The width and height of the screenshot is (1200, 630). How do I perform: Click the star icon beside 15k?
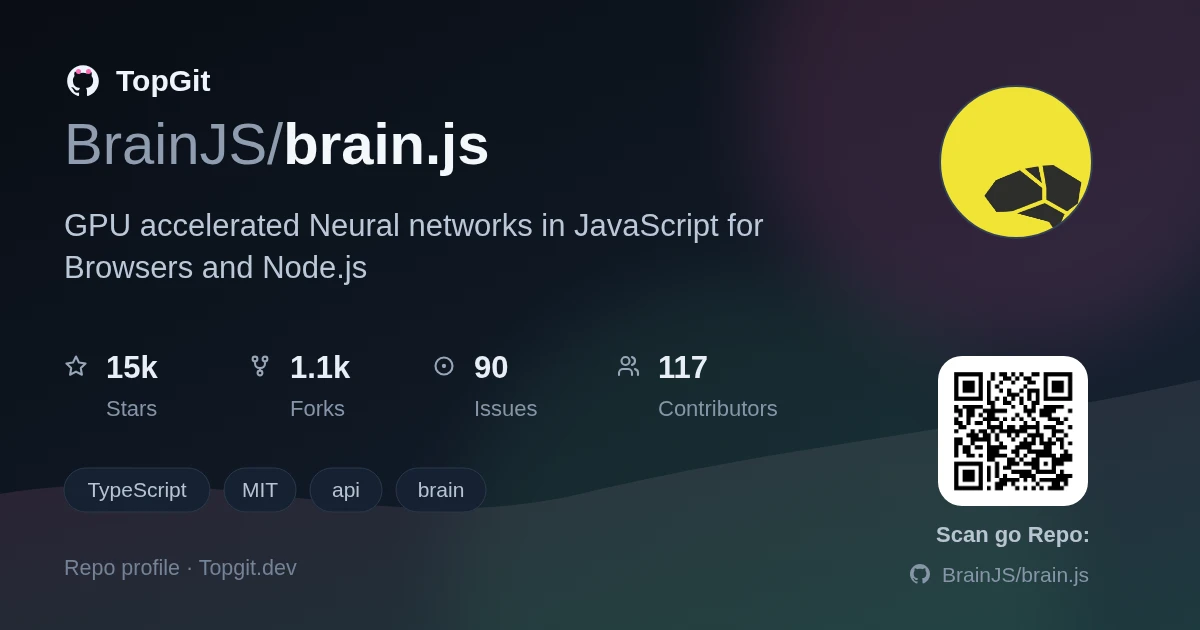(x=76, y=366)
